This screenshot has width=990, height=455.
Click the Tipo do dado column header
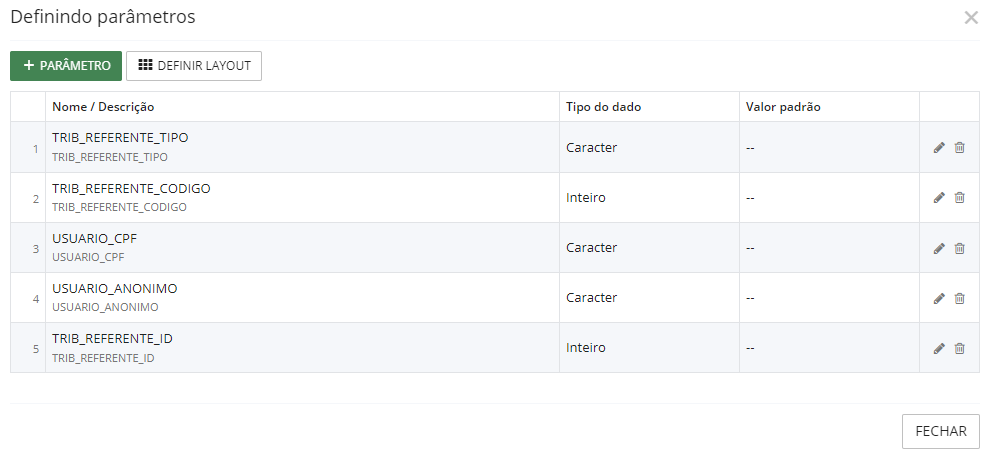point(604,107)
